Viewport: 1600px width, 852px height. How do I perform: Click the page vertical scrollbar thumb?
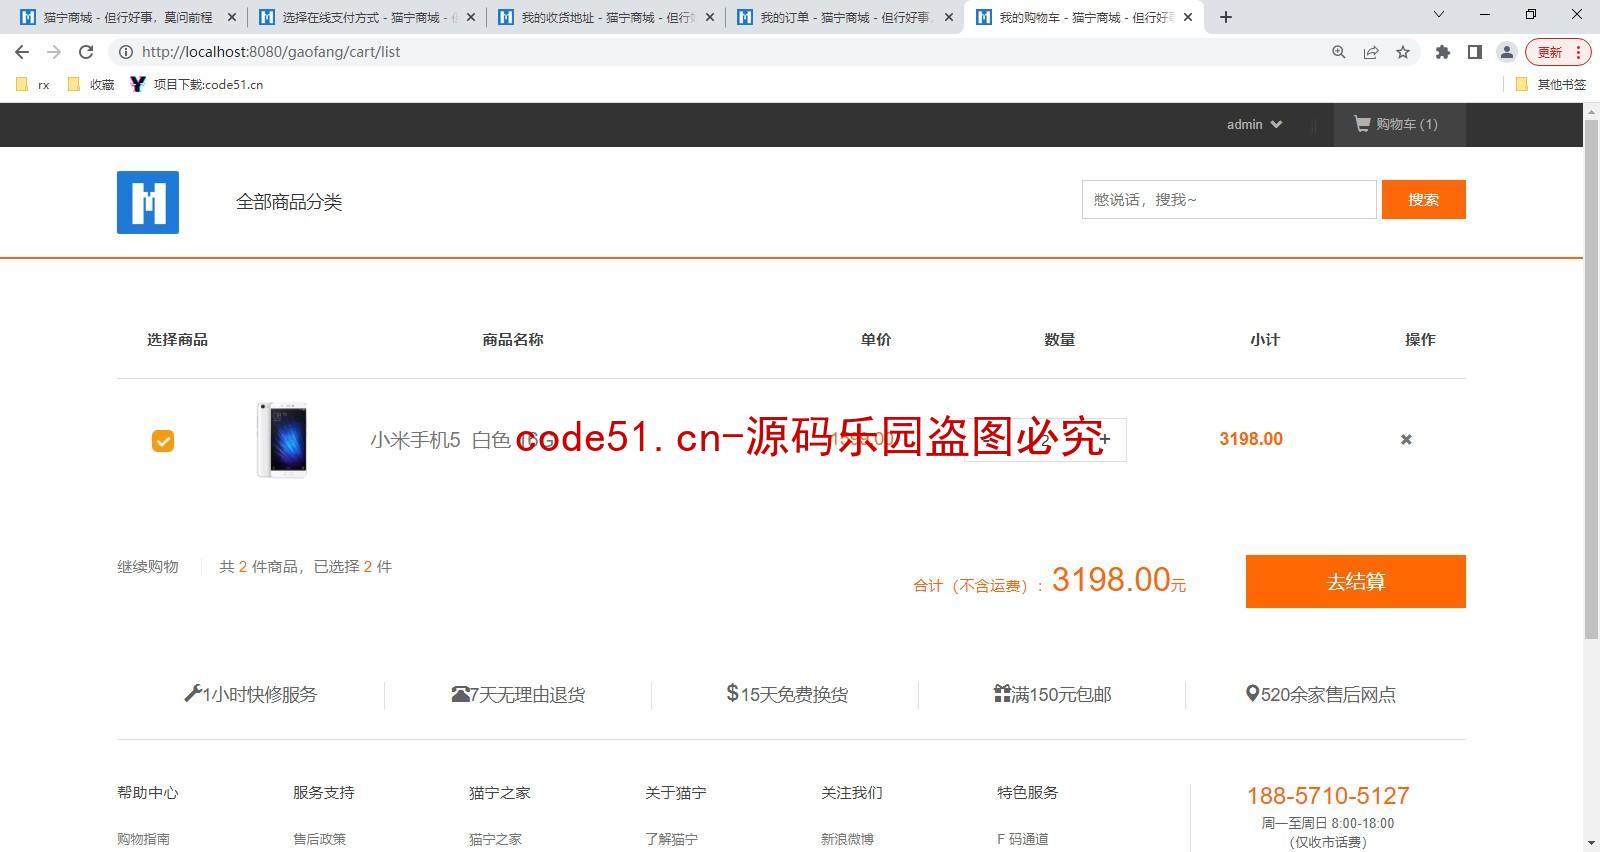[1591, 378]
